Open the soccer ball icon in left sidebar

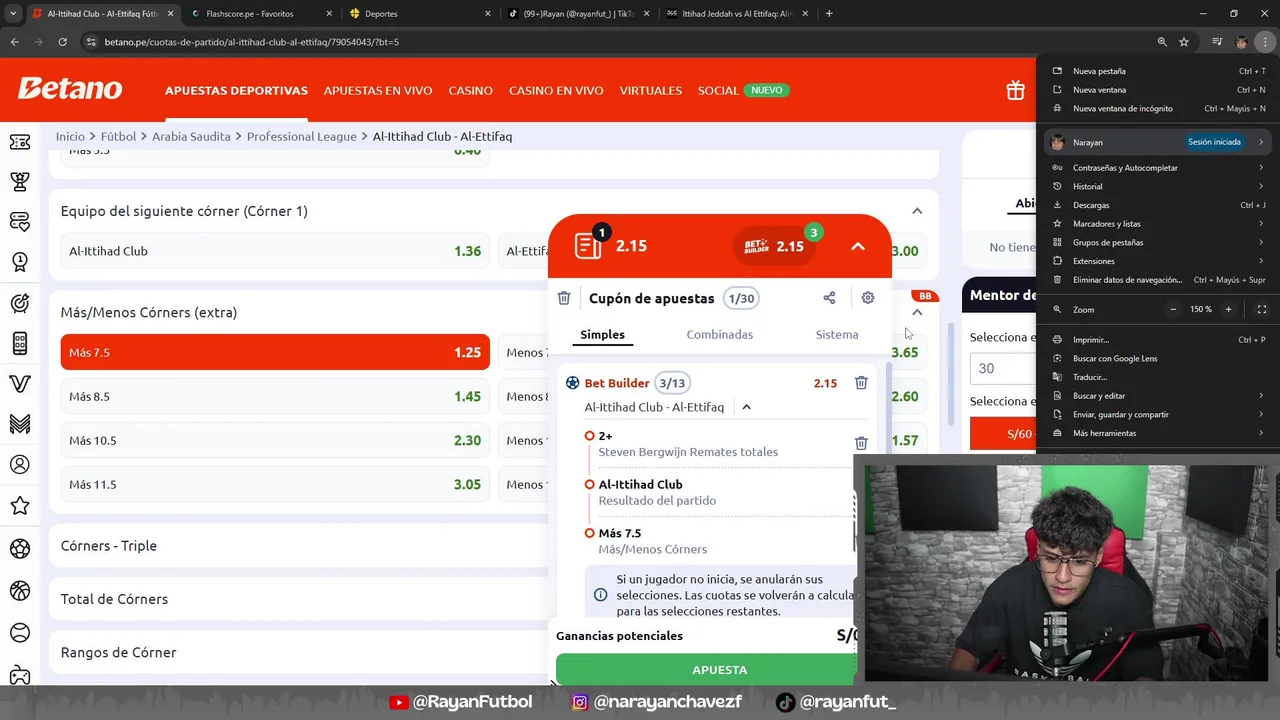(19, 548)
